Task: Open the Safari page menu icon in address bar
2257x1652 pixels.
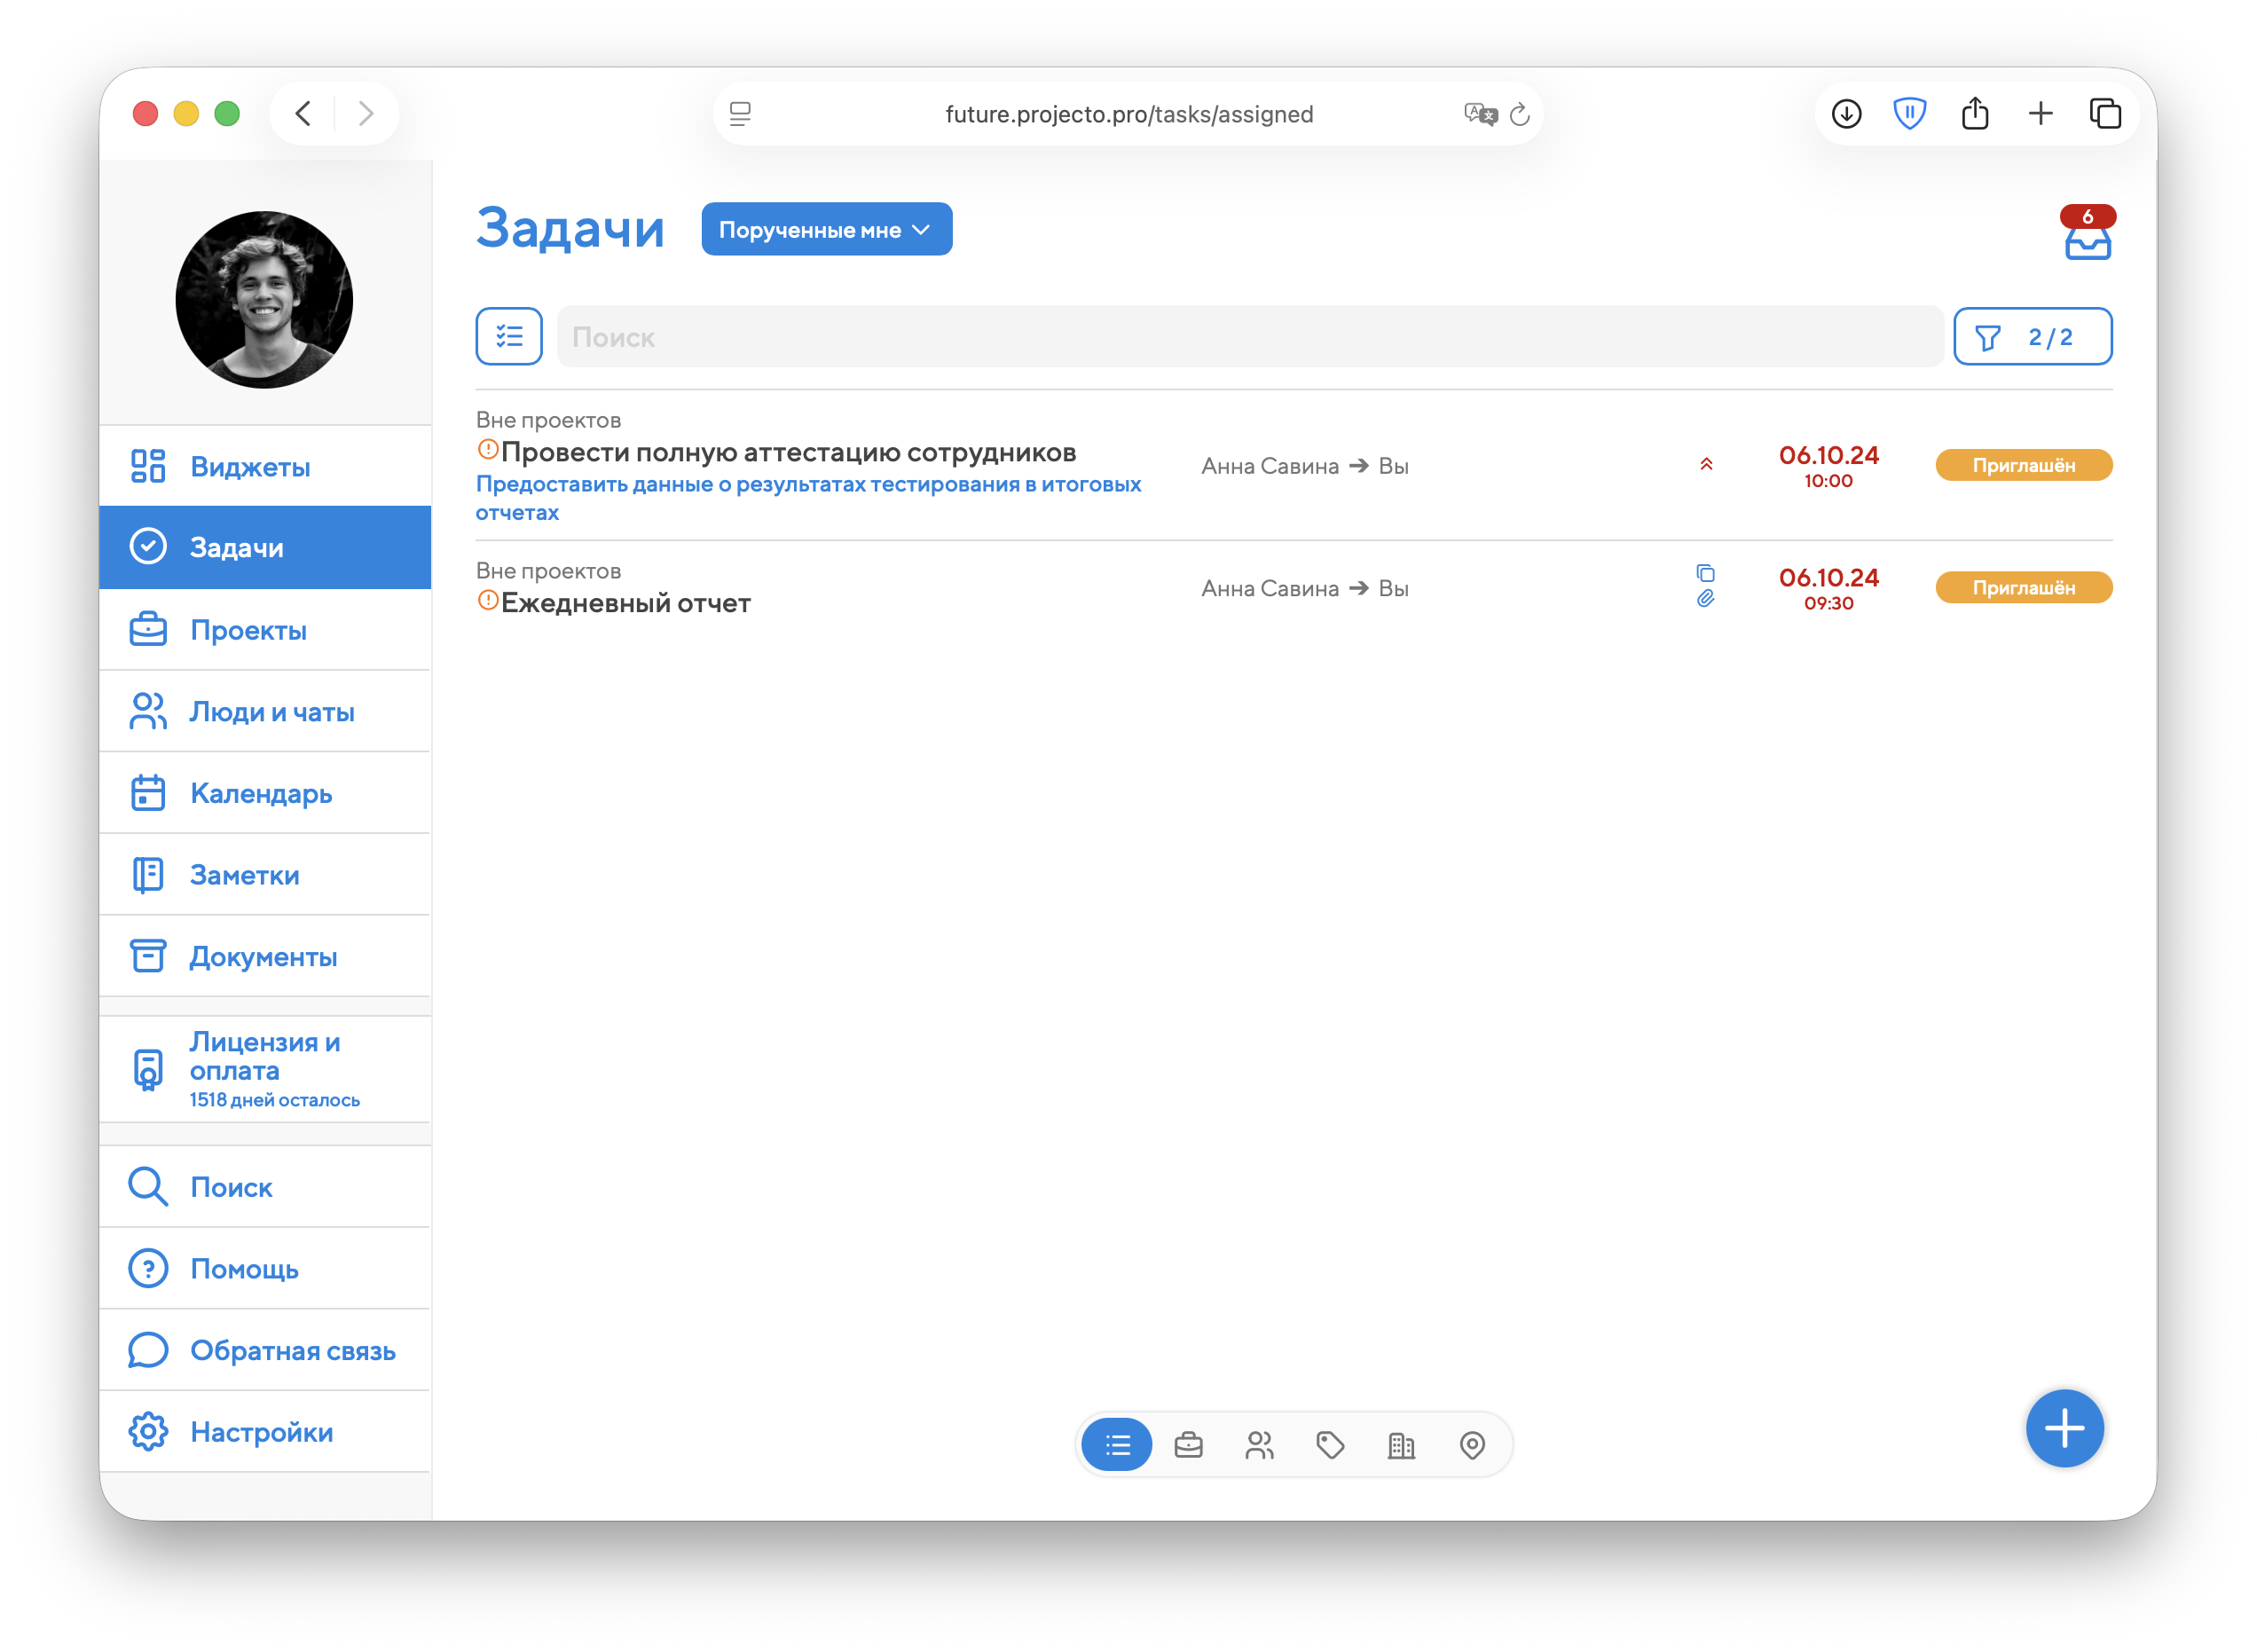Action: click(740, 114)
